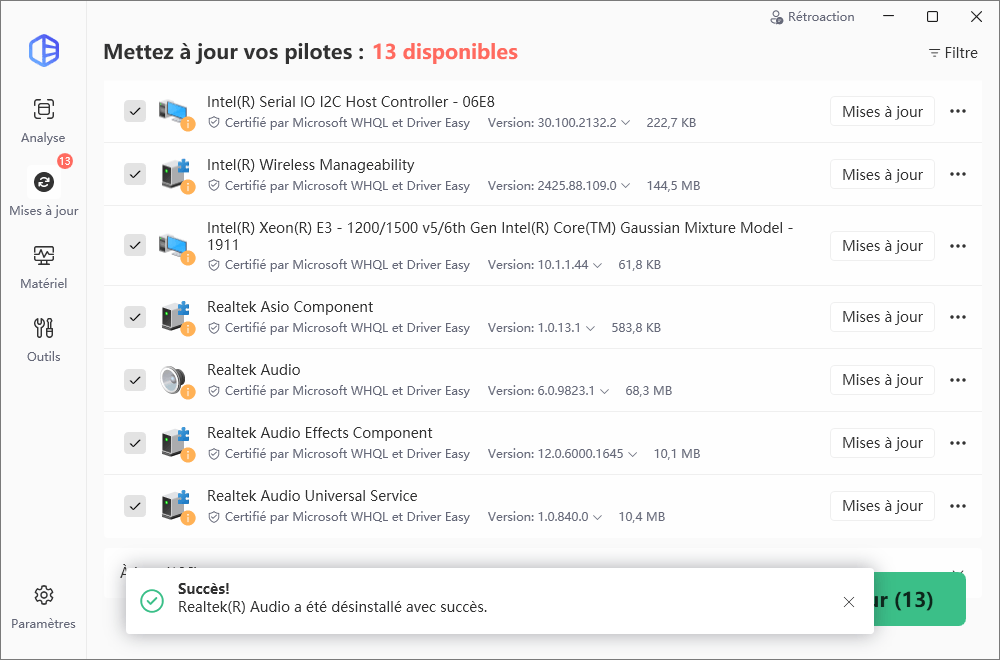Update Realtek Asio Component driver
This screenshot has height=660, width=1000.
pos(882,317)
